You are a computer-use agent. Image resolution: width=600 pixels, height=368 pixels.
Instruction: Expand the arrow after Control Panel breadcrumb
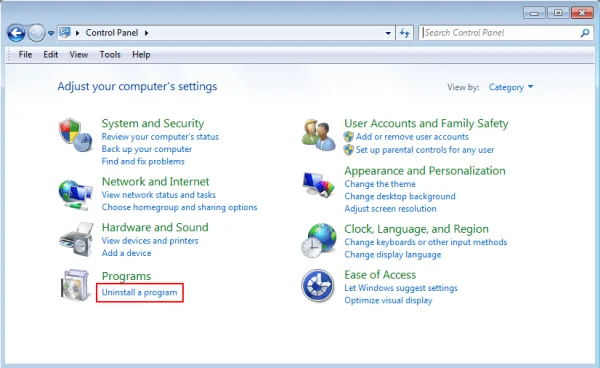[147, 33]
